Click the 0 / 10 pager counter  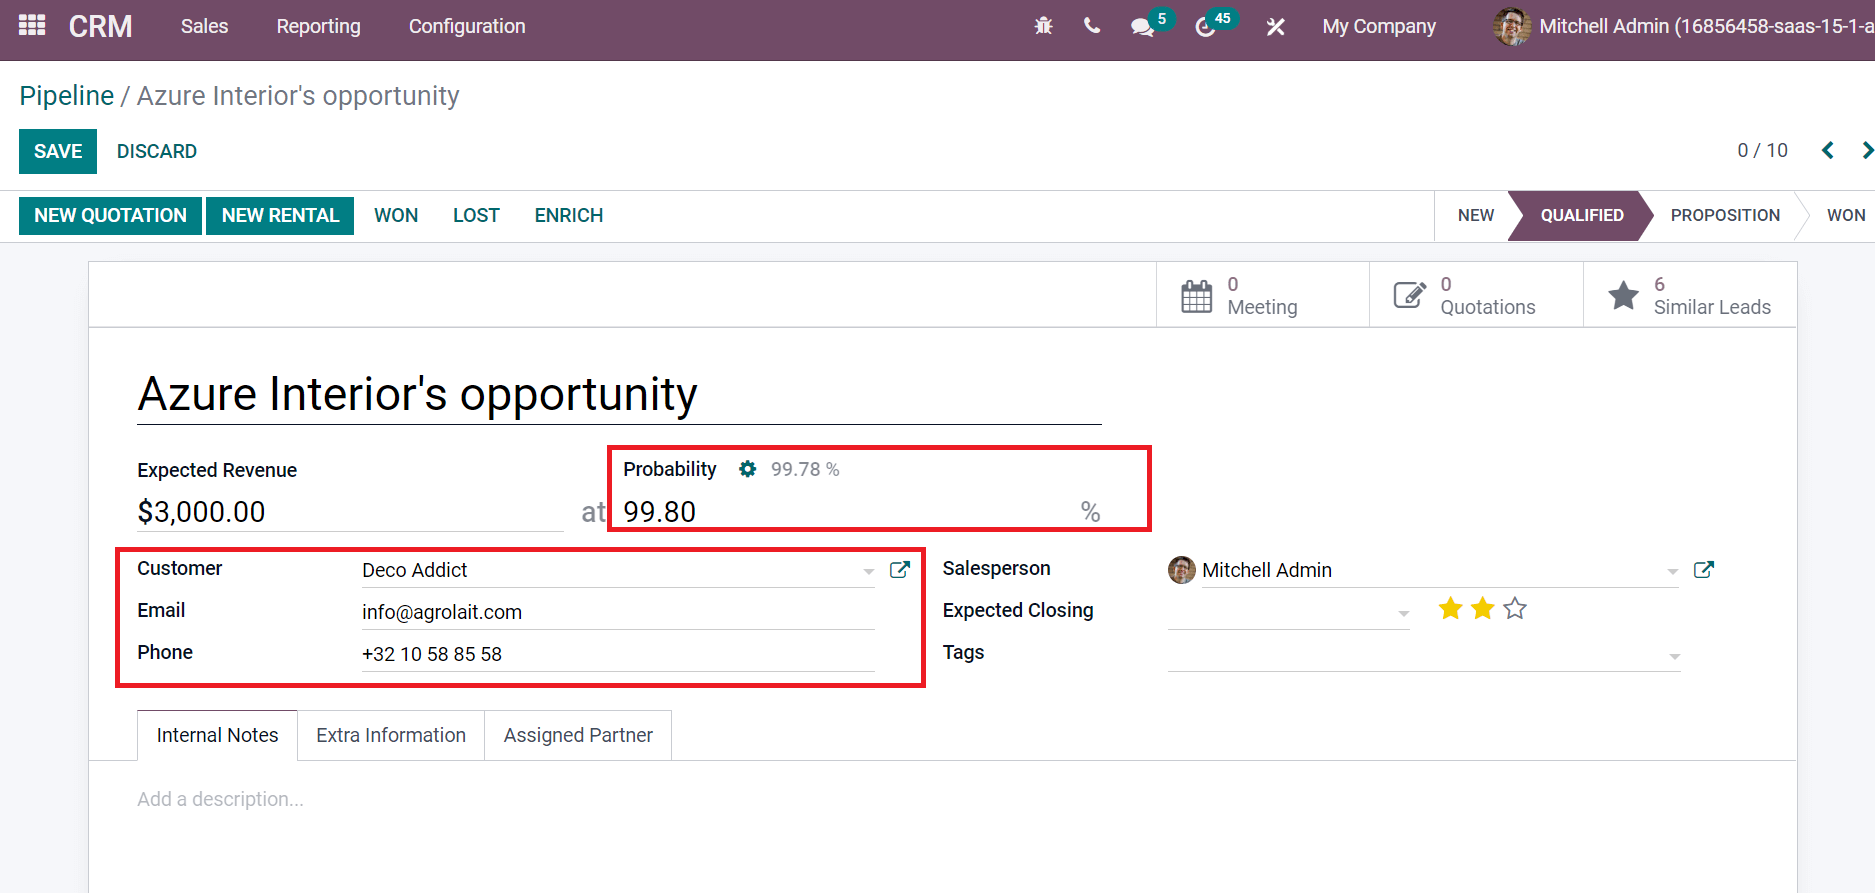[1762, 150]
